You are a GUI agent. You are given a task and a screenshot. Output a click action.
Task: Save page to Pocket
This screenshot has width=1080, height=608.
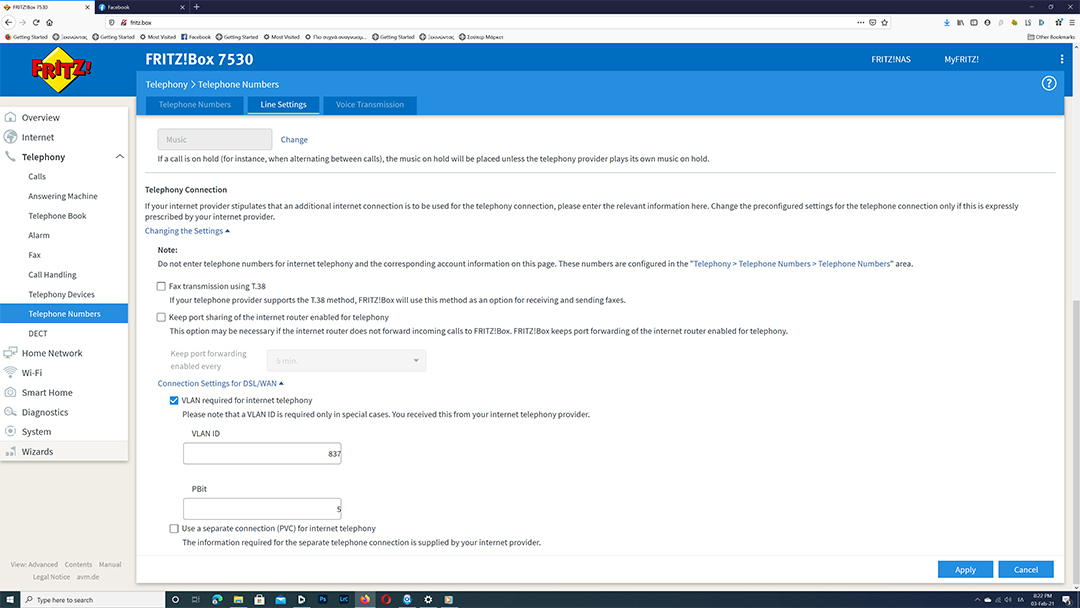[873, 22]
